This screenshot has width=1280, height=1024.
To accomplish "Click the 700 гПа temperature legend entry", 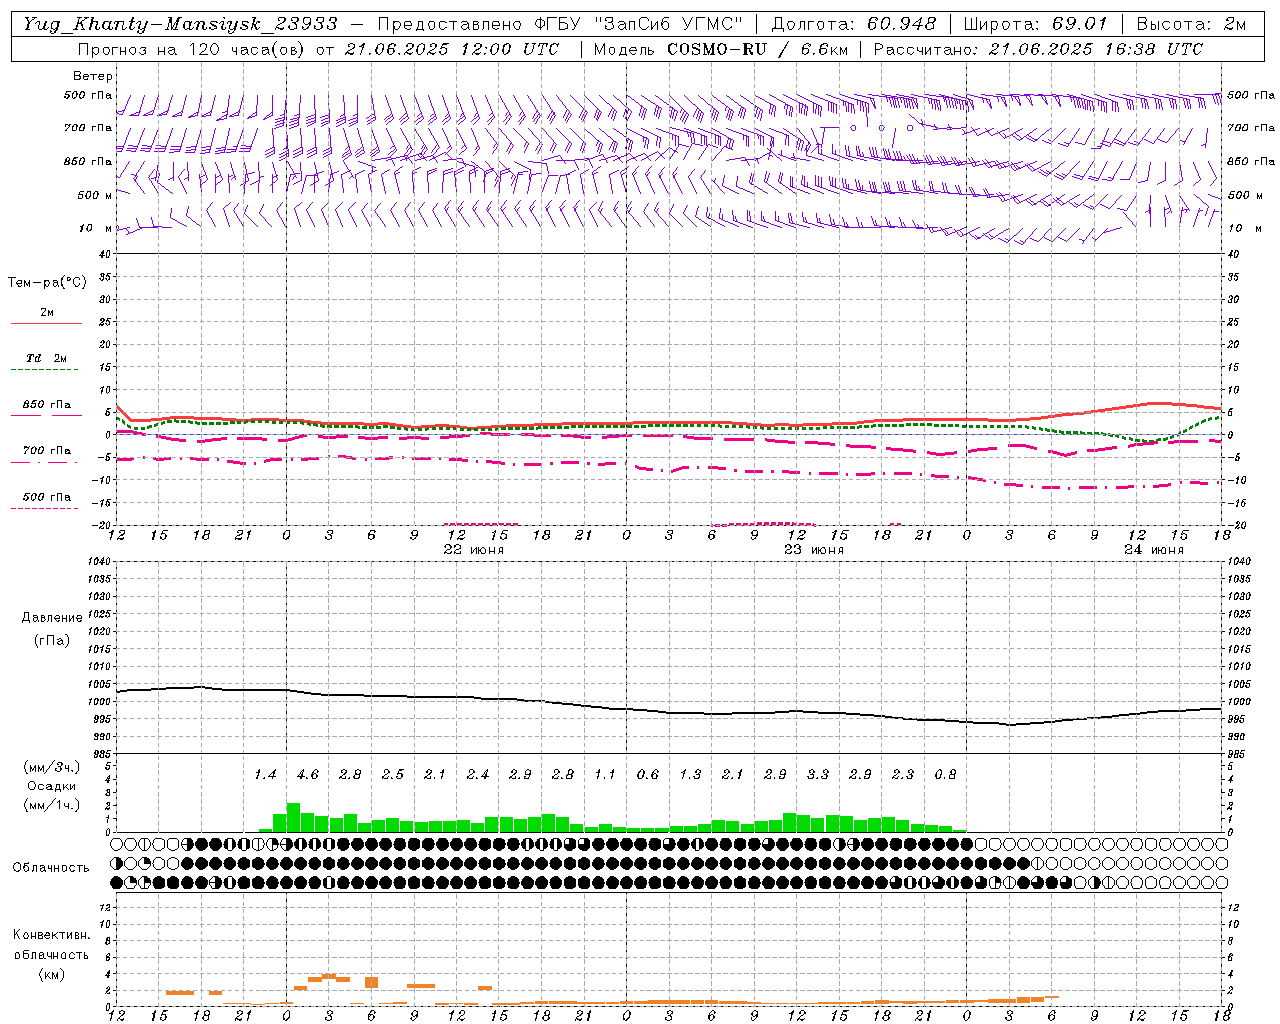I will [47, 450].
